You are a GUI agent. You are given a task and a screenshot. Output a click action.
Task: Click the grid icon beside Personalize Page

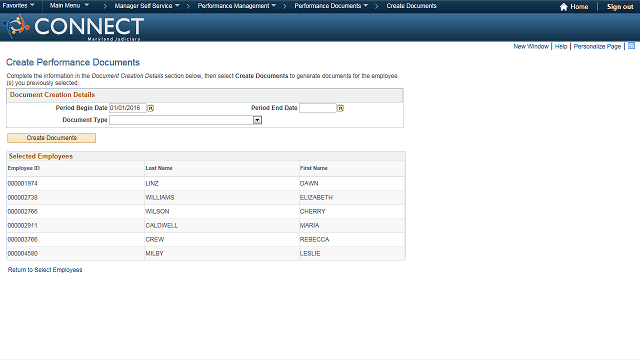pos(631,46)
